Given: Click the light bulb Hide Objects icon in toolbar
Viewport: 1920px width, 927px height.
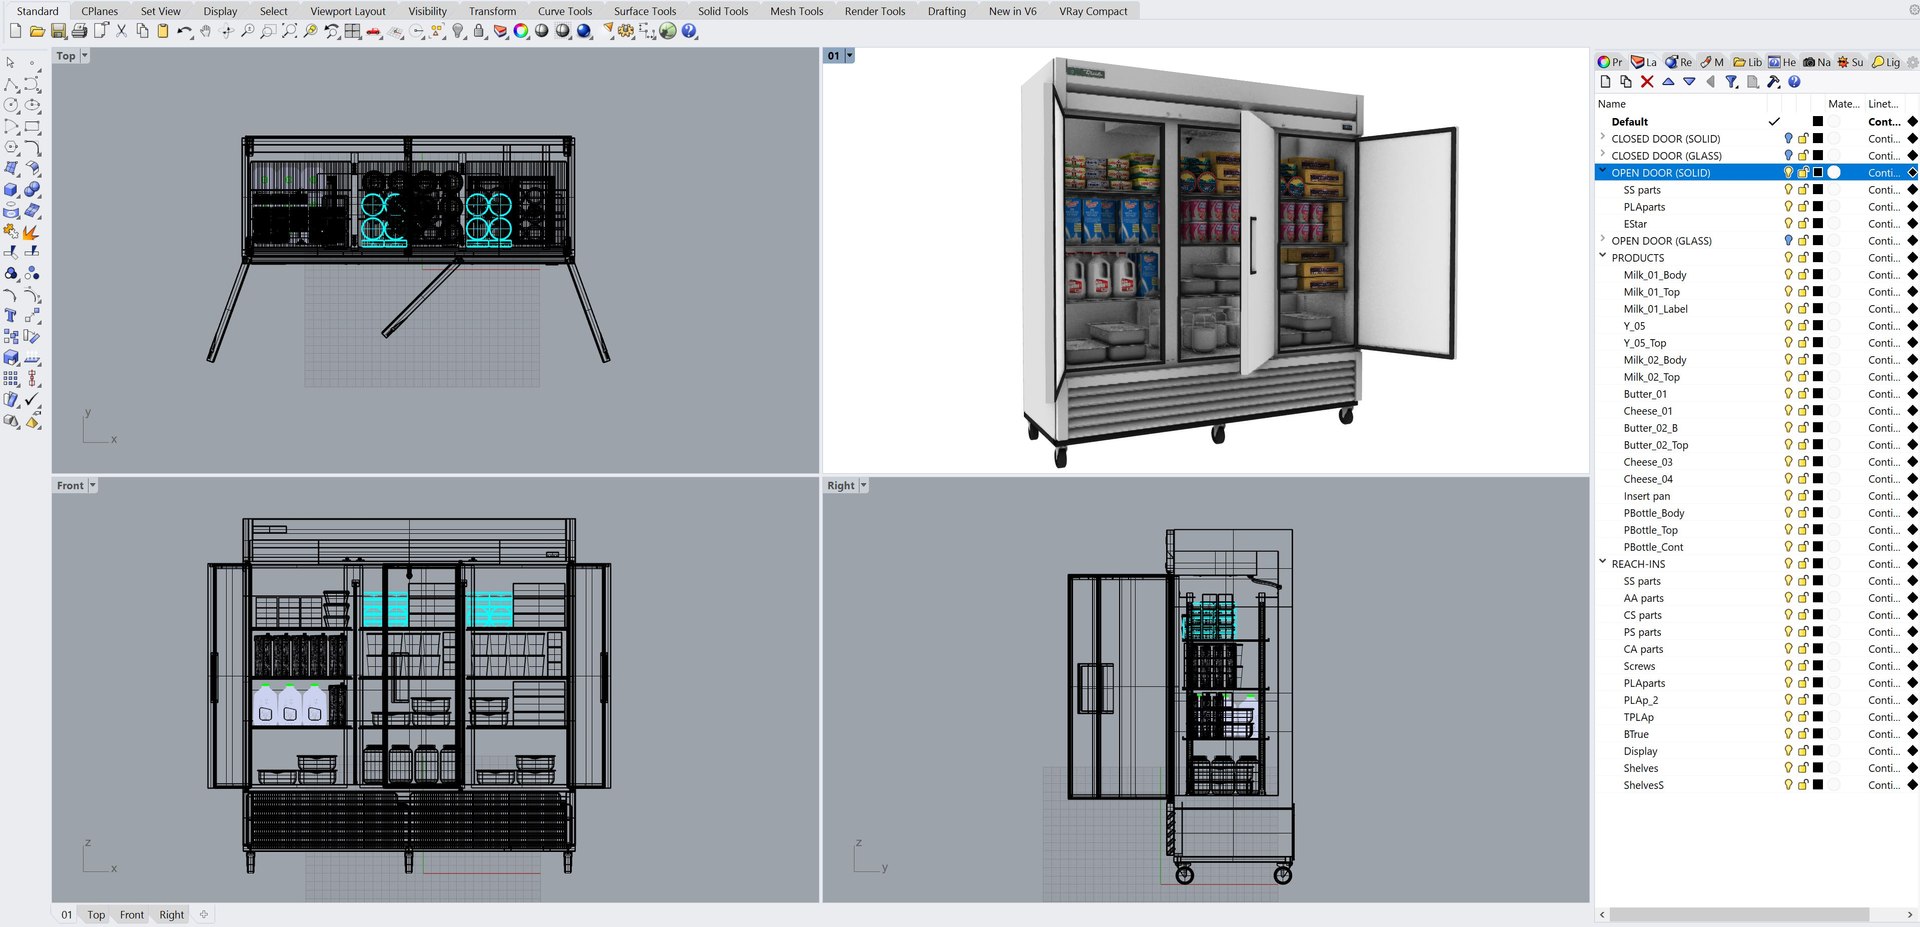Looking at the screenshot, I should 458,31.
